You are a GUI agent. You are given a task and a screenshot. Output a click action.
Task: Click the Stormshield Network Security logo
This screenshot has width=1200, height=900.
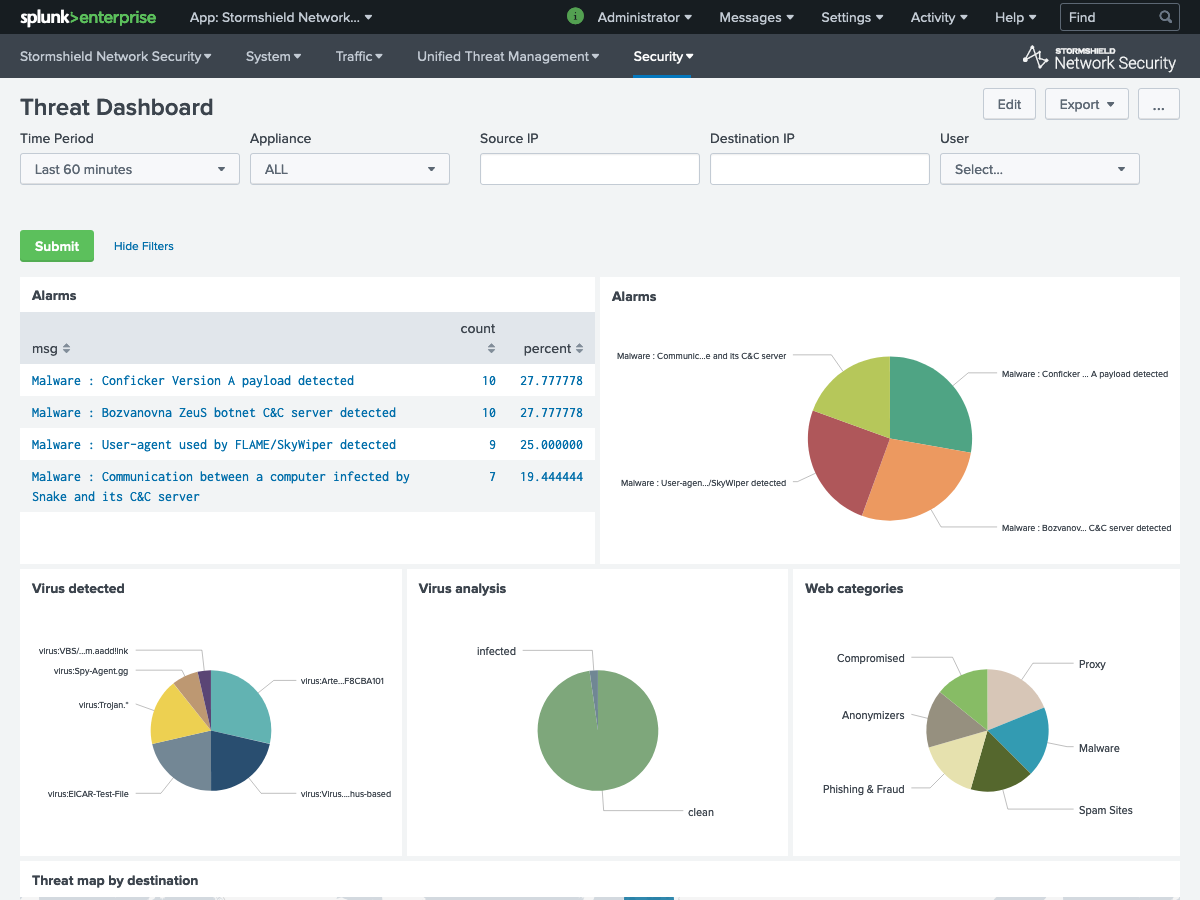[x=1099, y=57]
